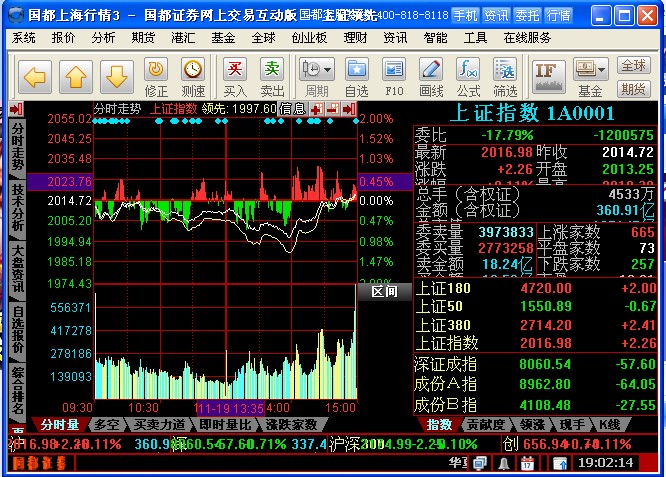Switch to the 多空 bottom tab
This screenshot has height=477, width=666.
[x=107, y=424]
